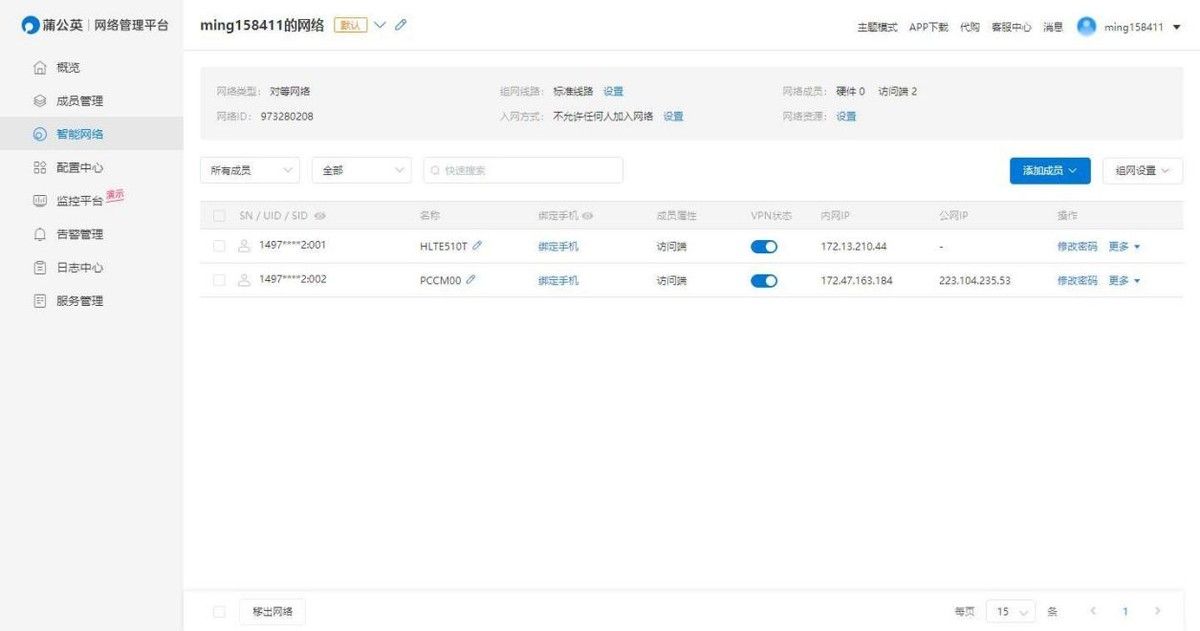Navigate to 配置中心 in sidebar
1200x631 pixels.
click(x=79, y=168)
